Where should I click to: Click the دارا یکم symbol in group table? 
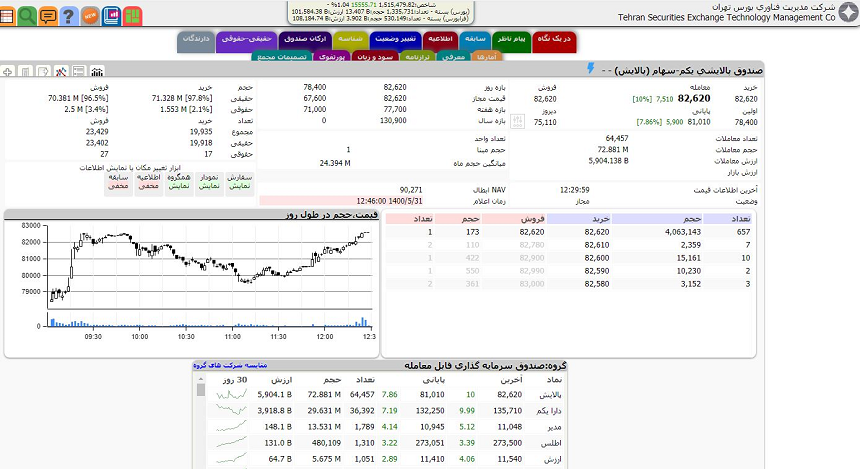tap(536, 410)
